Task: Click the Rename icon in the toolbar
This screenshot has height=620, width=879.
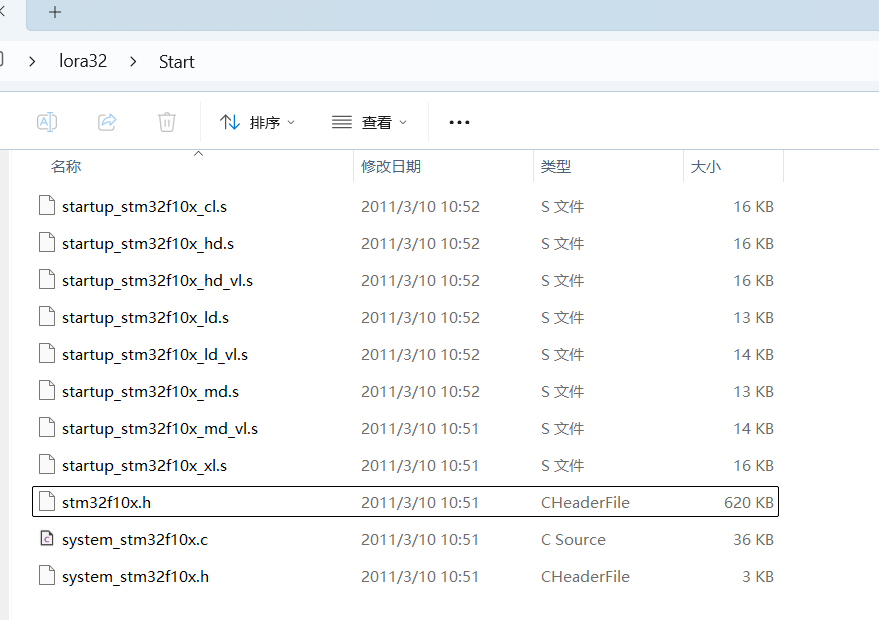Action: click(x=47, y=122)
